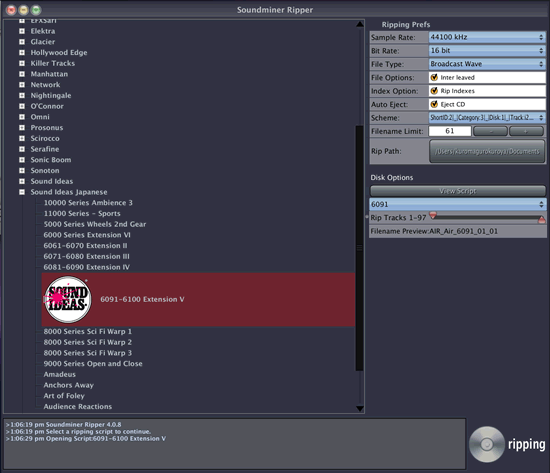Image resolution: width=550 pixels, height=473 pixels.
Task: Expand the Sonic Boom tree node
Action: click(x=22, y=160)
